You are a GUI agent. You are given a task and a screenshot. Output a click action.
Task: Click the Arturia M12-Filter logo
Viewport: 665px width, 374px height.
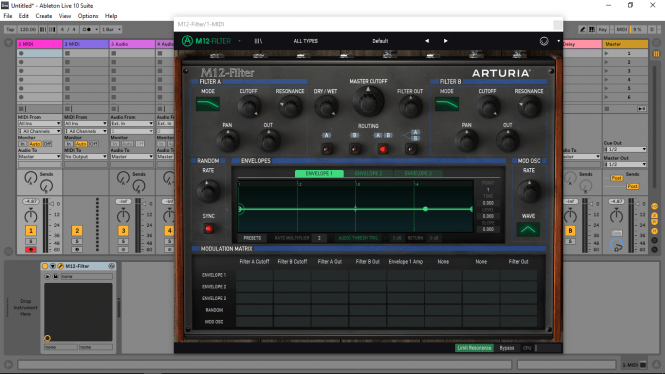pos(206,41)
